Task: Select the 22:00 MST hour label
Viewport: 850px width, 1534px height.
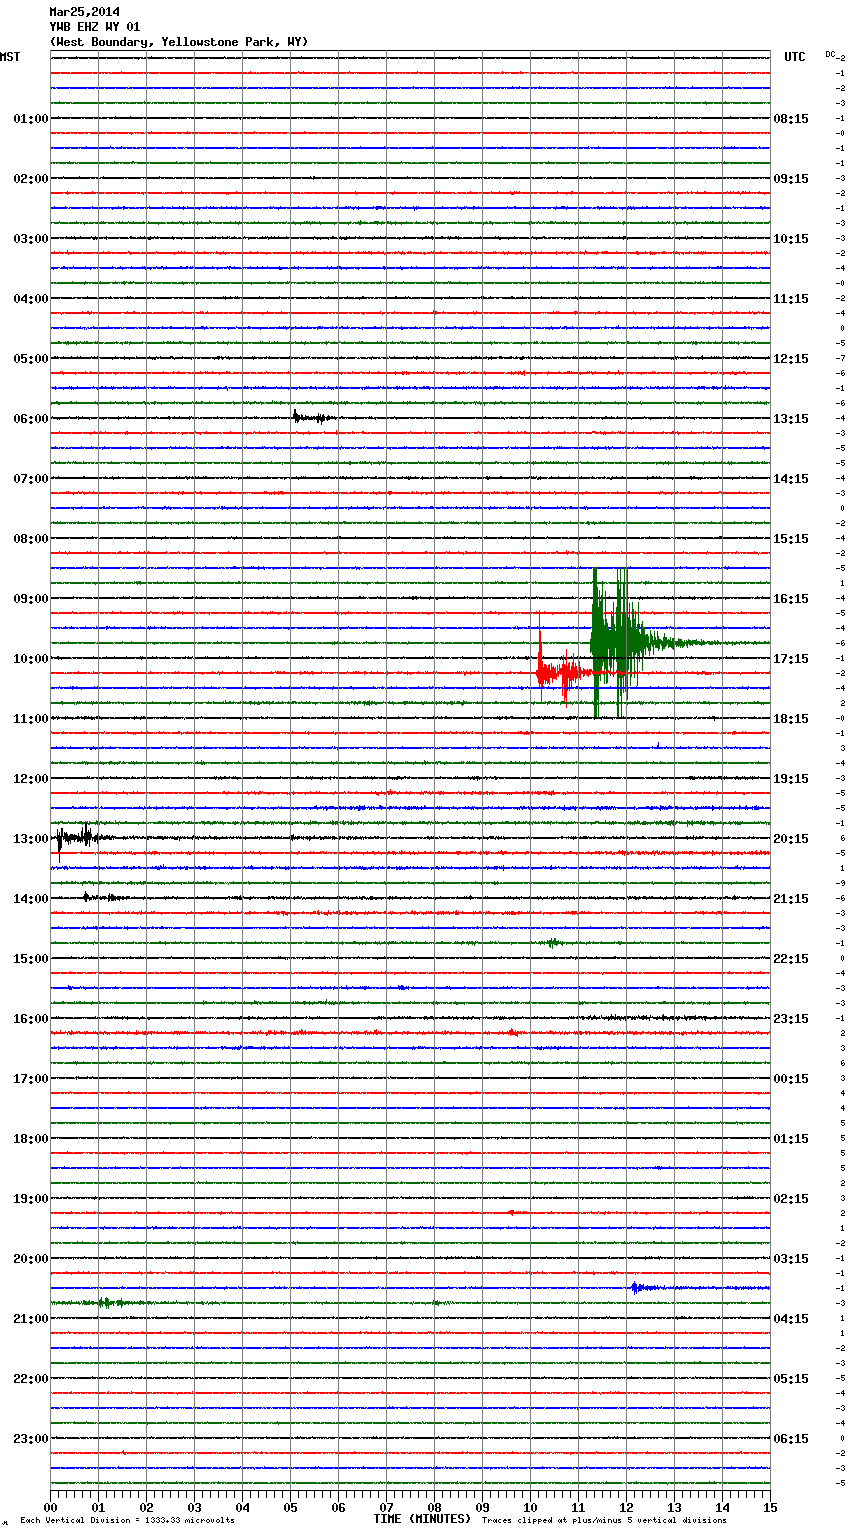Action: pos(30,1379)
